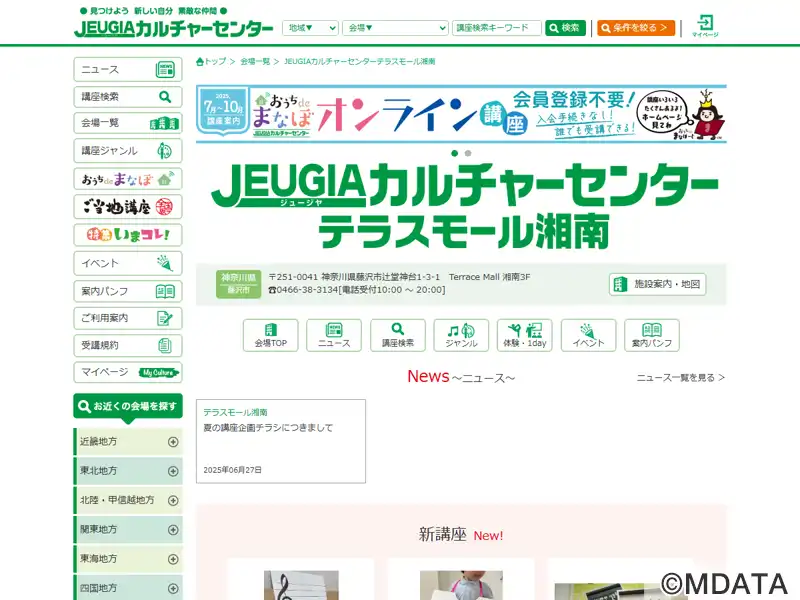Image resolution: width=800 pixels, height=600 pixels.
Task: Expand the 関東地方 region
Action: [x=128, y=530]
